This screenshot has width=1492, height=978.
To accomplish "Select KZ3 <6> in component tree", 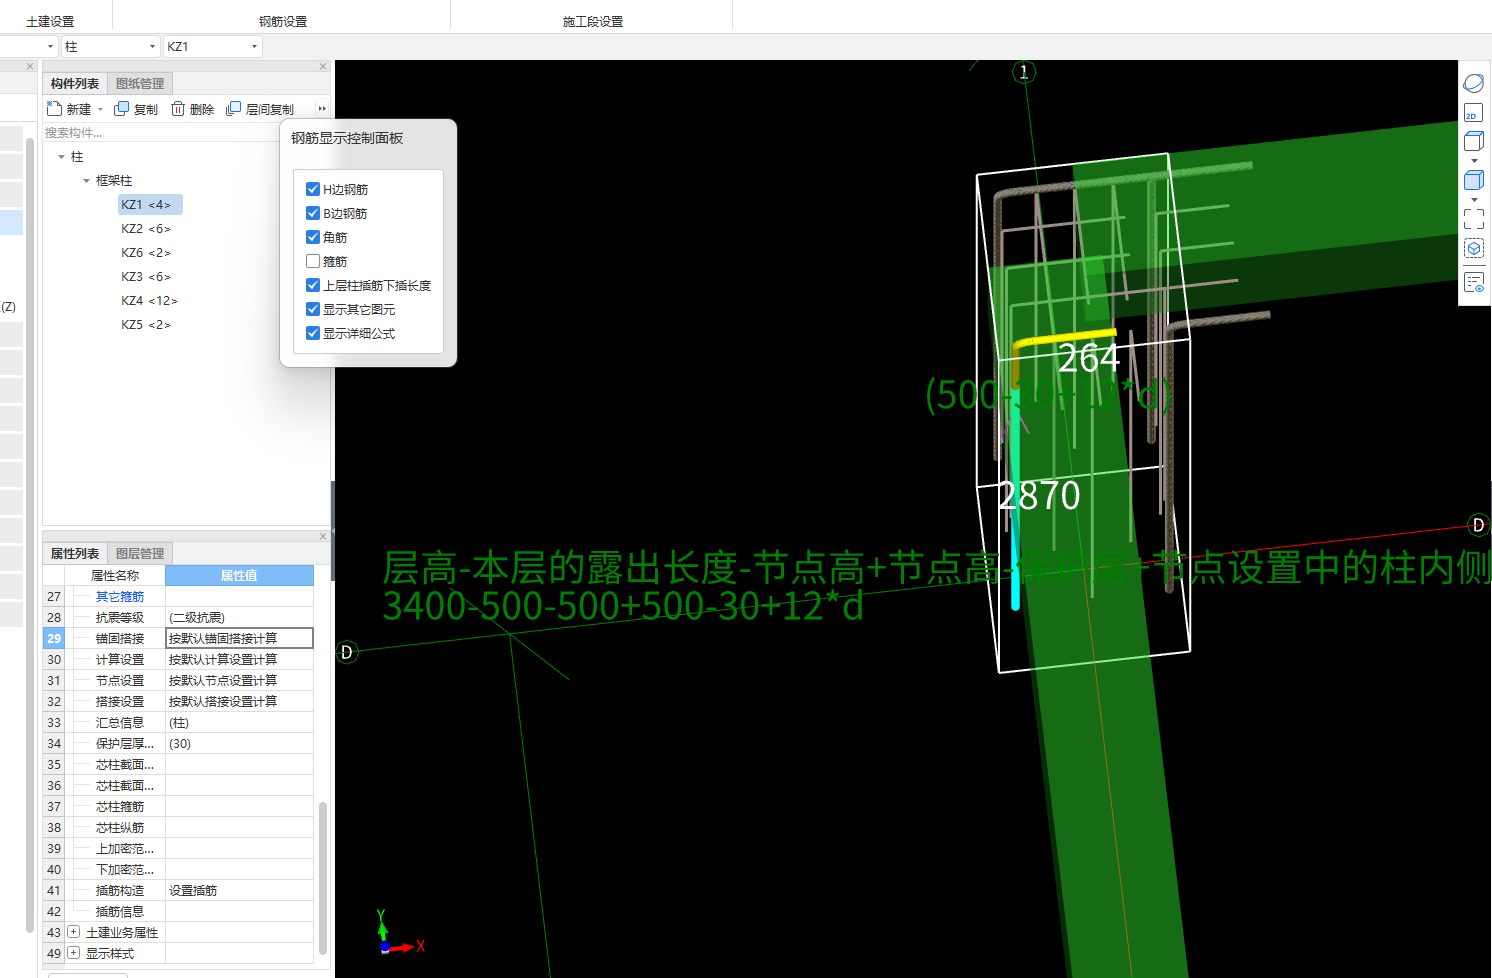I will [146, 276].
